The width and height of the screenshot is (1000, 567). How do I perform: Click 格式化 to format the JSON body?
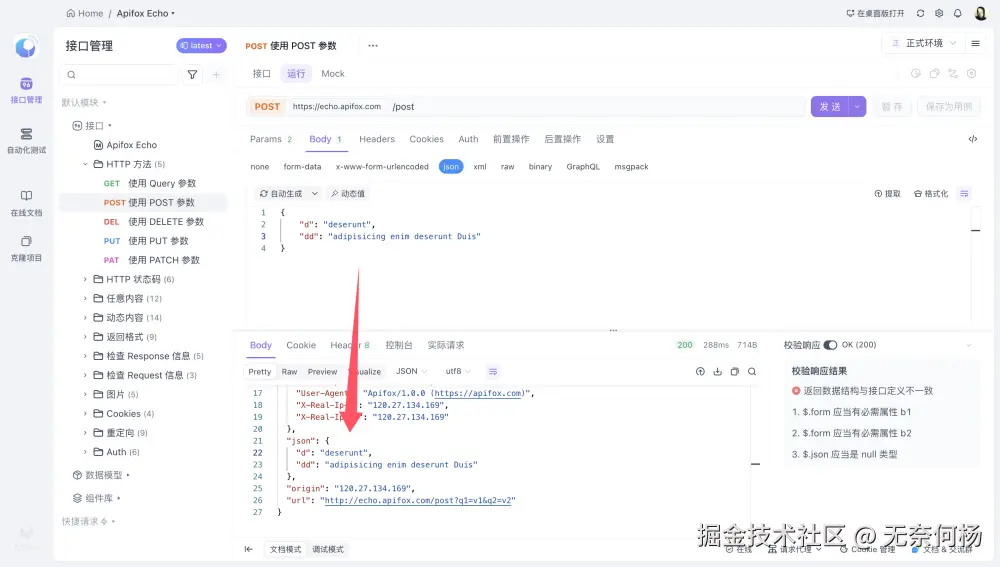pos(930,193)
